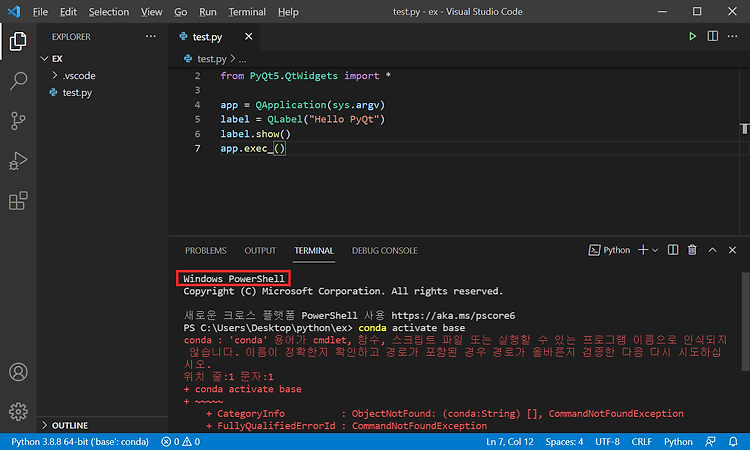Switch to the Debug Console tab
This screenshot has width=750, height=450.
tap(385, 251)
